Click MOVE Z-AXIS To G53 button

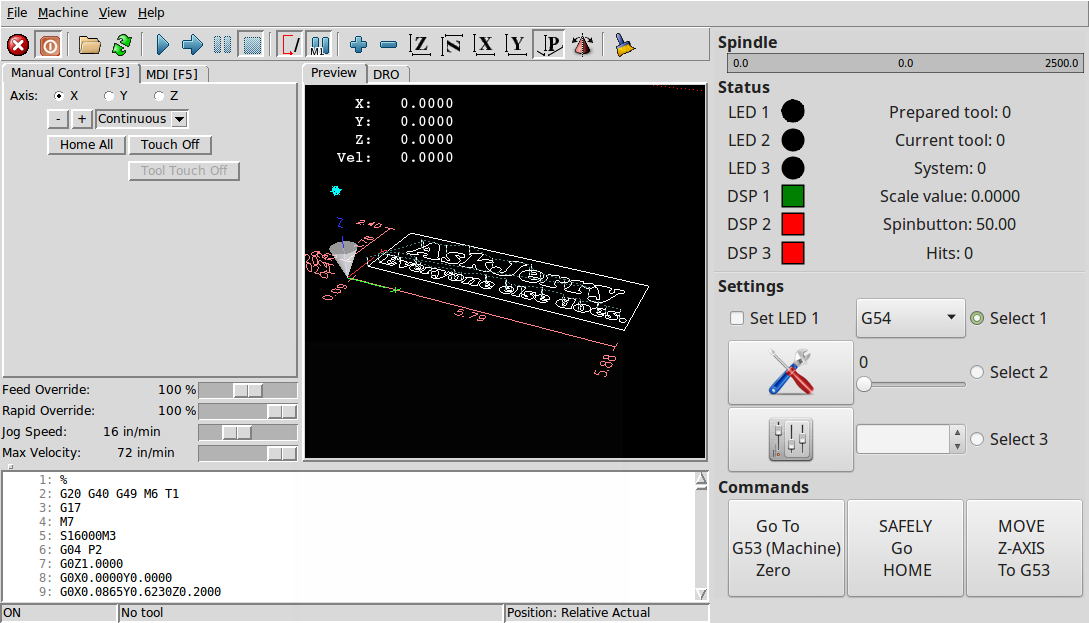coord(1024,548)
